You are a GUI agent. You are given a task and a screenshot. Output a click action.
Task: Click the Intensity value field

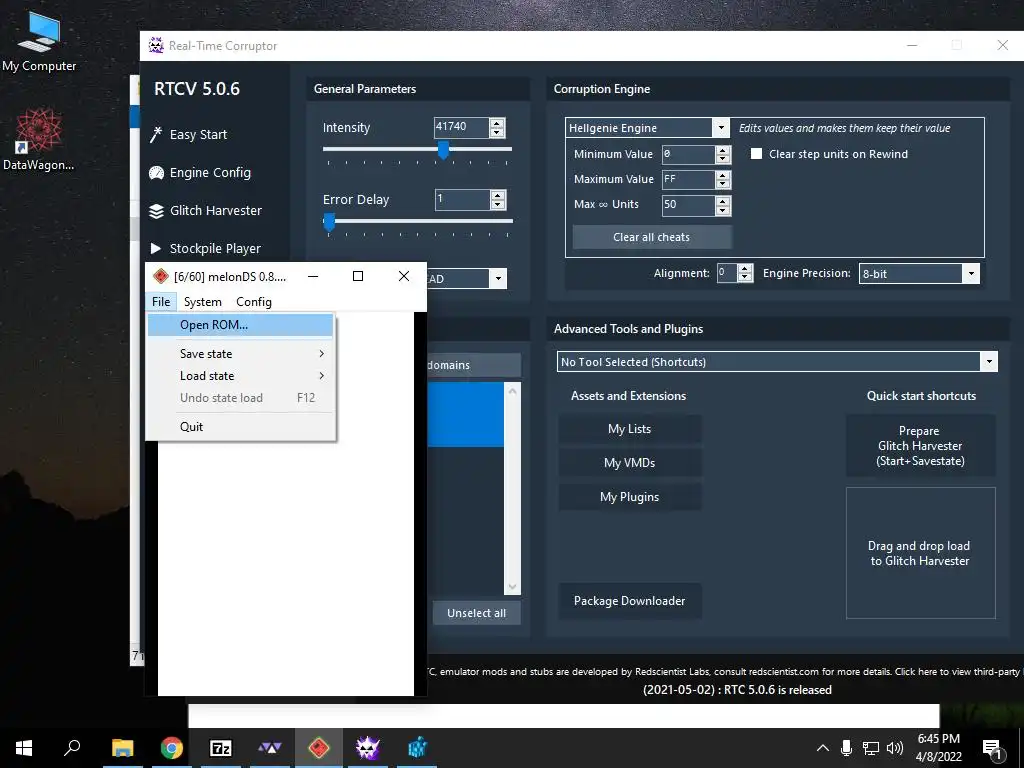click(461, 127)
